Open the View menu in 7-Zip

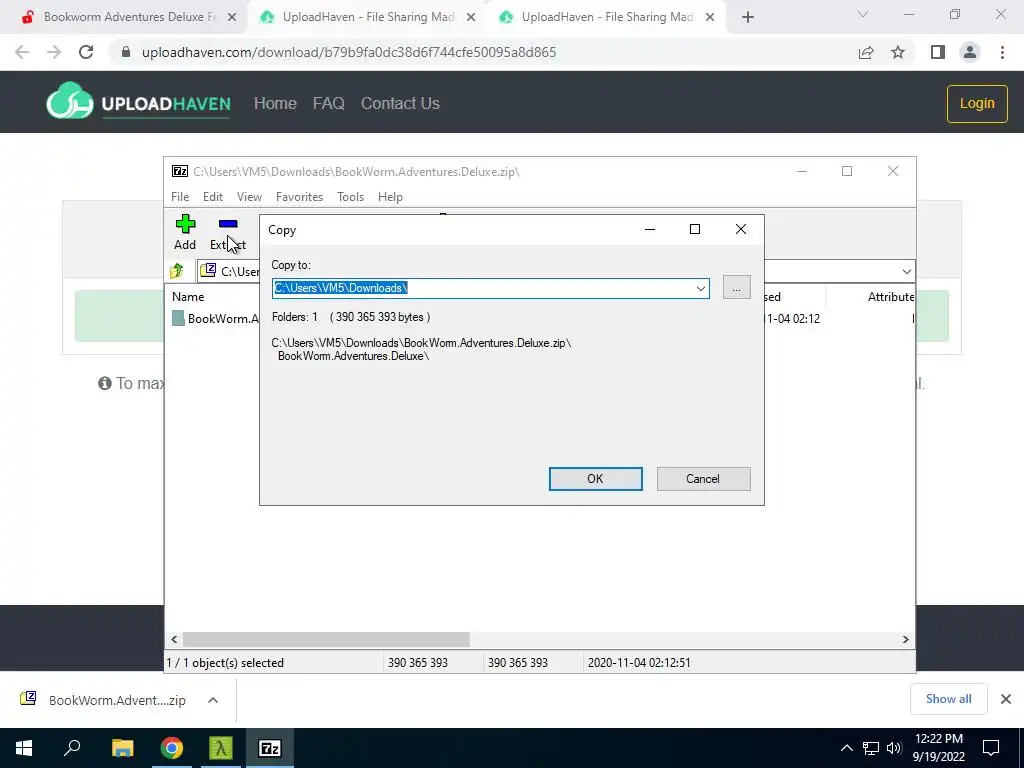pyautogui.click(x=249, y=197)
